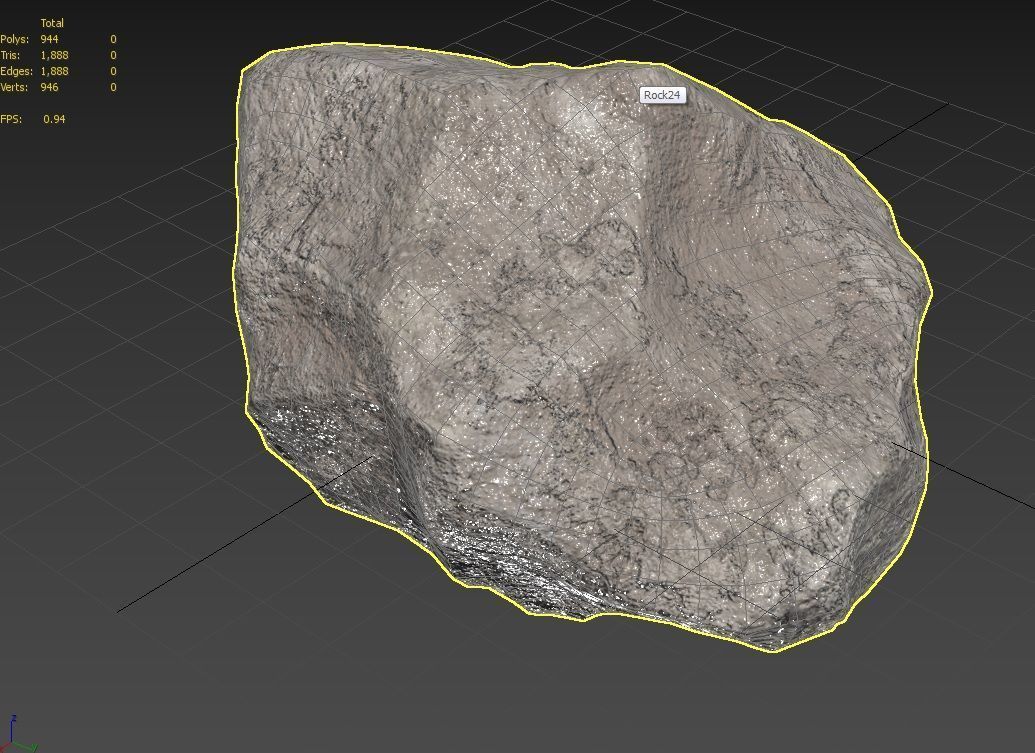The image size is (1035, 753).
Task: Click the Polys: statistics label
Action: (x=15, y=39)
